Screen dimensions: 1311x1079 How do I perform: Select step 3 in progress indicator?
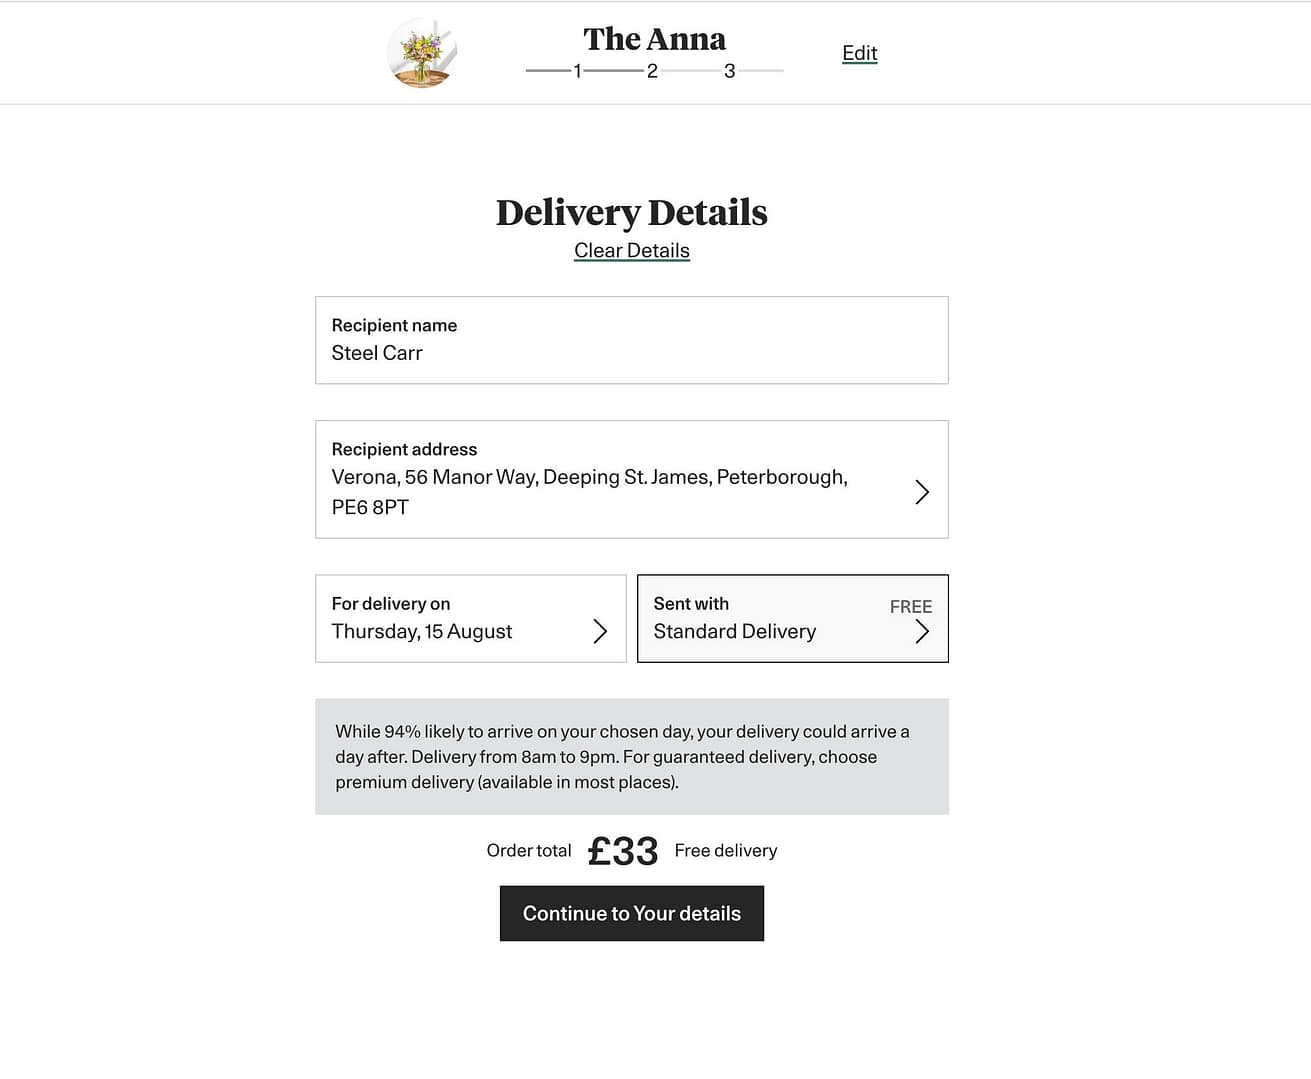click(x=730, y=71)
